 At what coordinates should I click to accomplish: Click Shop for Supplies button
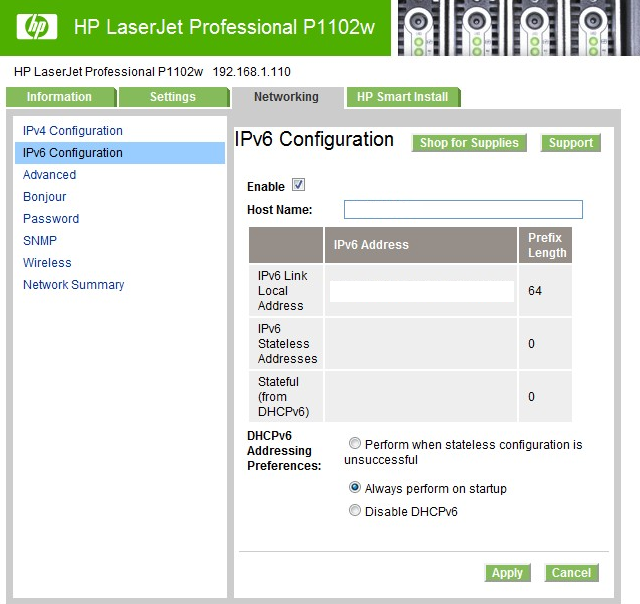coord(469,143)
